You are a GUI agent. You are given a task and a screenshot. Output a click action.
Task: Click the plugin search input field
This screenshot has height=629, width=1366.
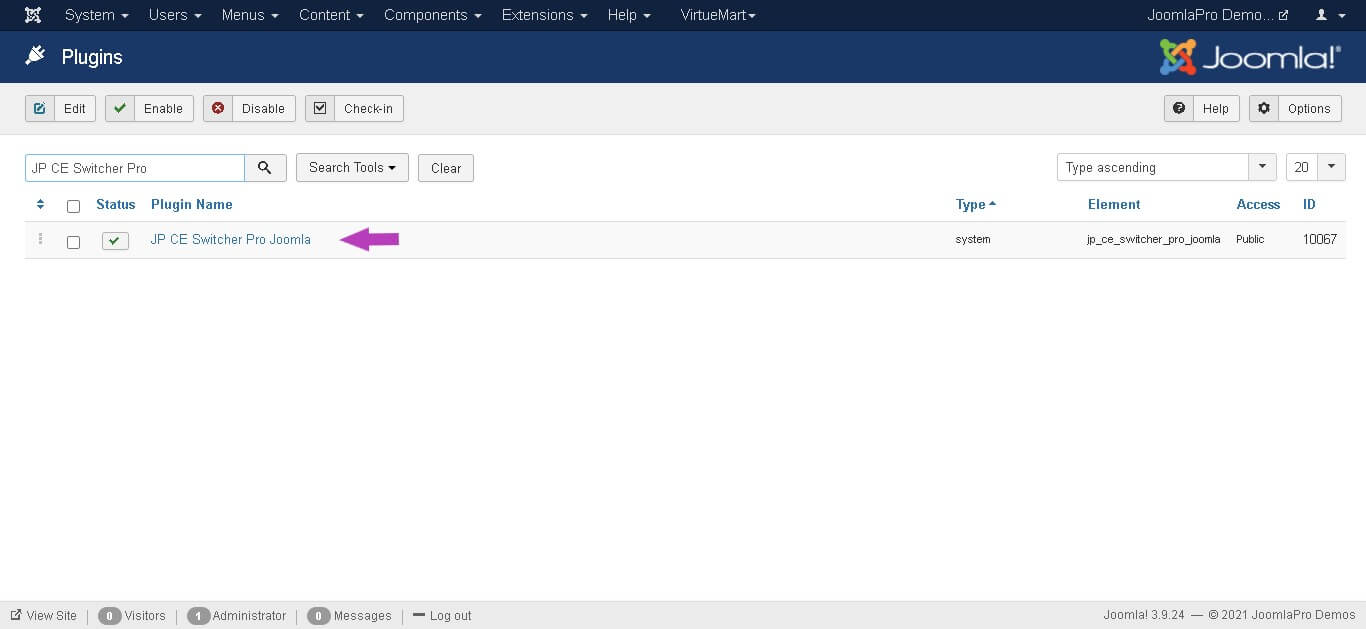pos(135,168)
